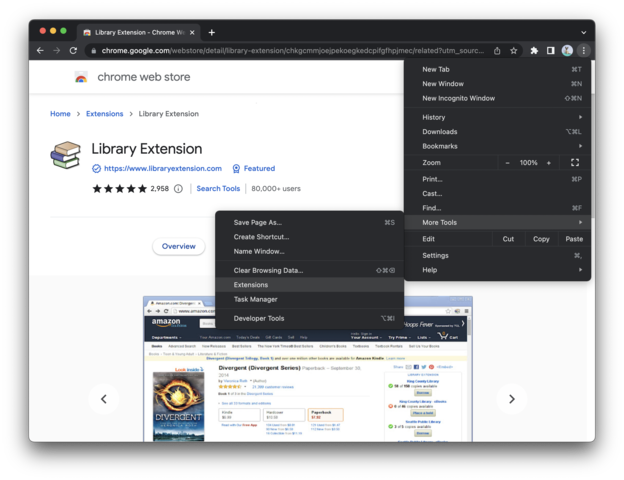Click Cut in the Edit row
The image size is (624, 480).
pyautogui.click(x=508, y=239)
